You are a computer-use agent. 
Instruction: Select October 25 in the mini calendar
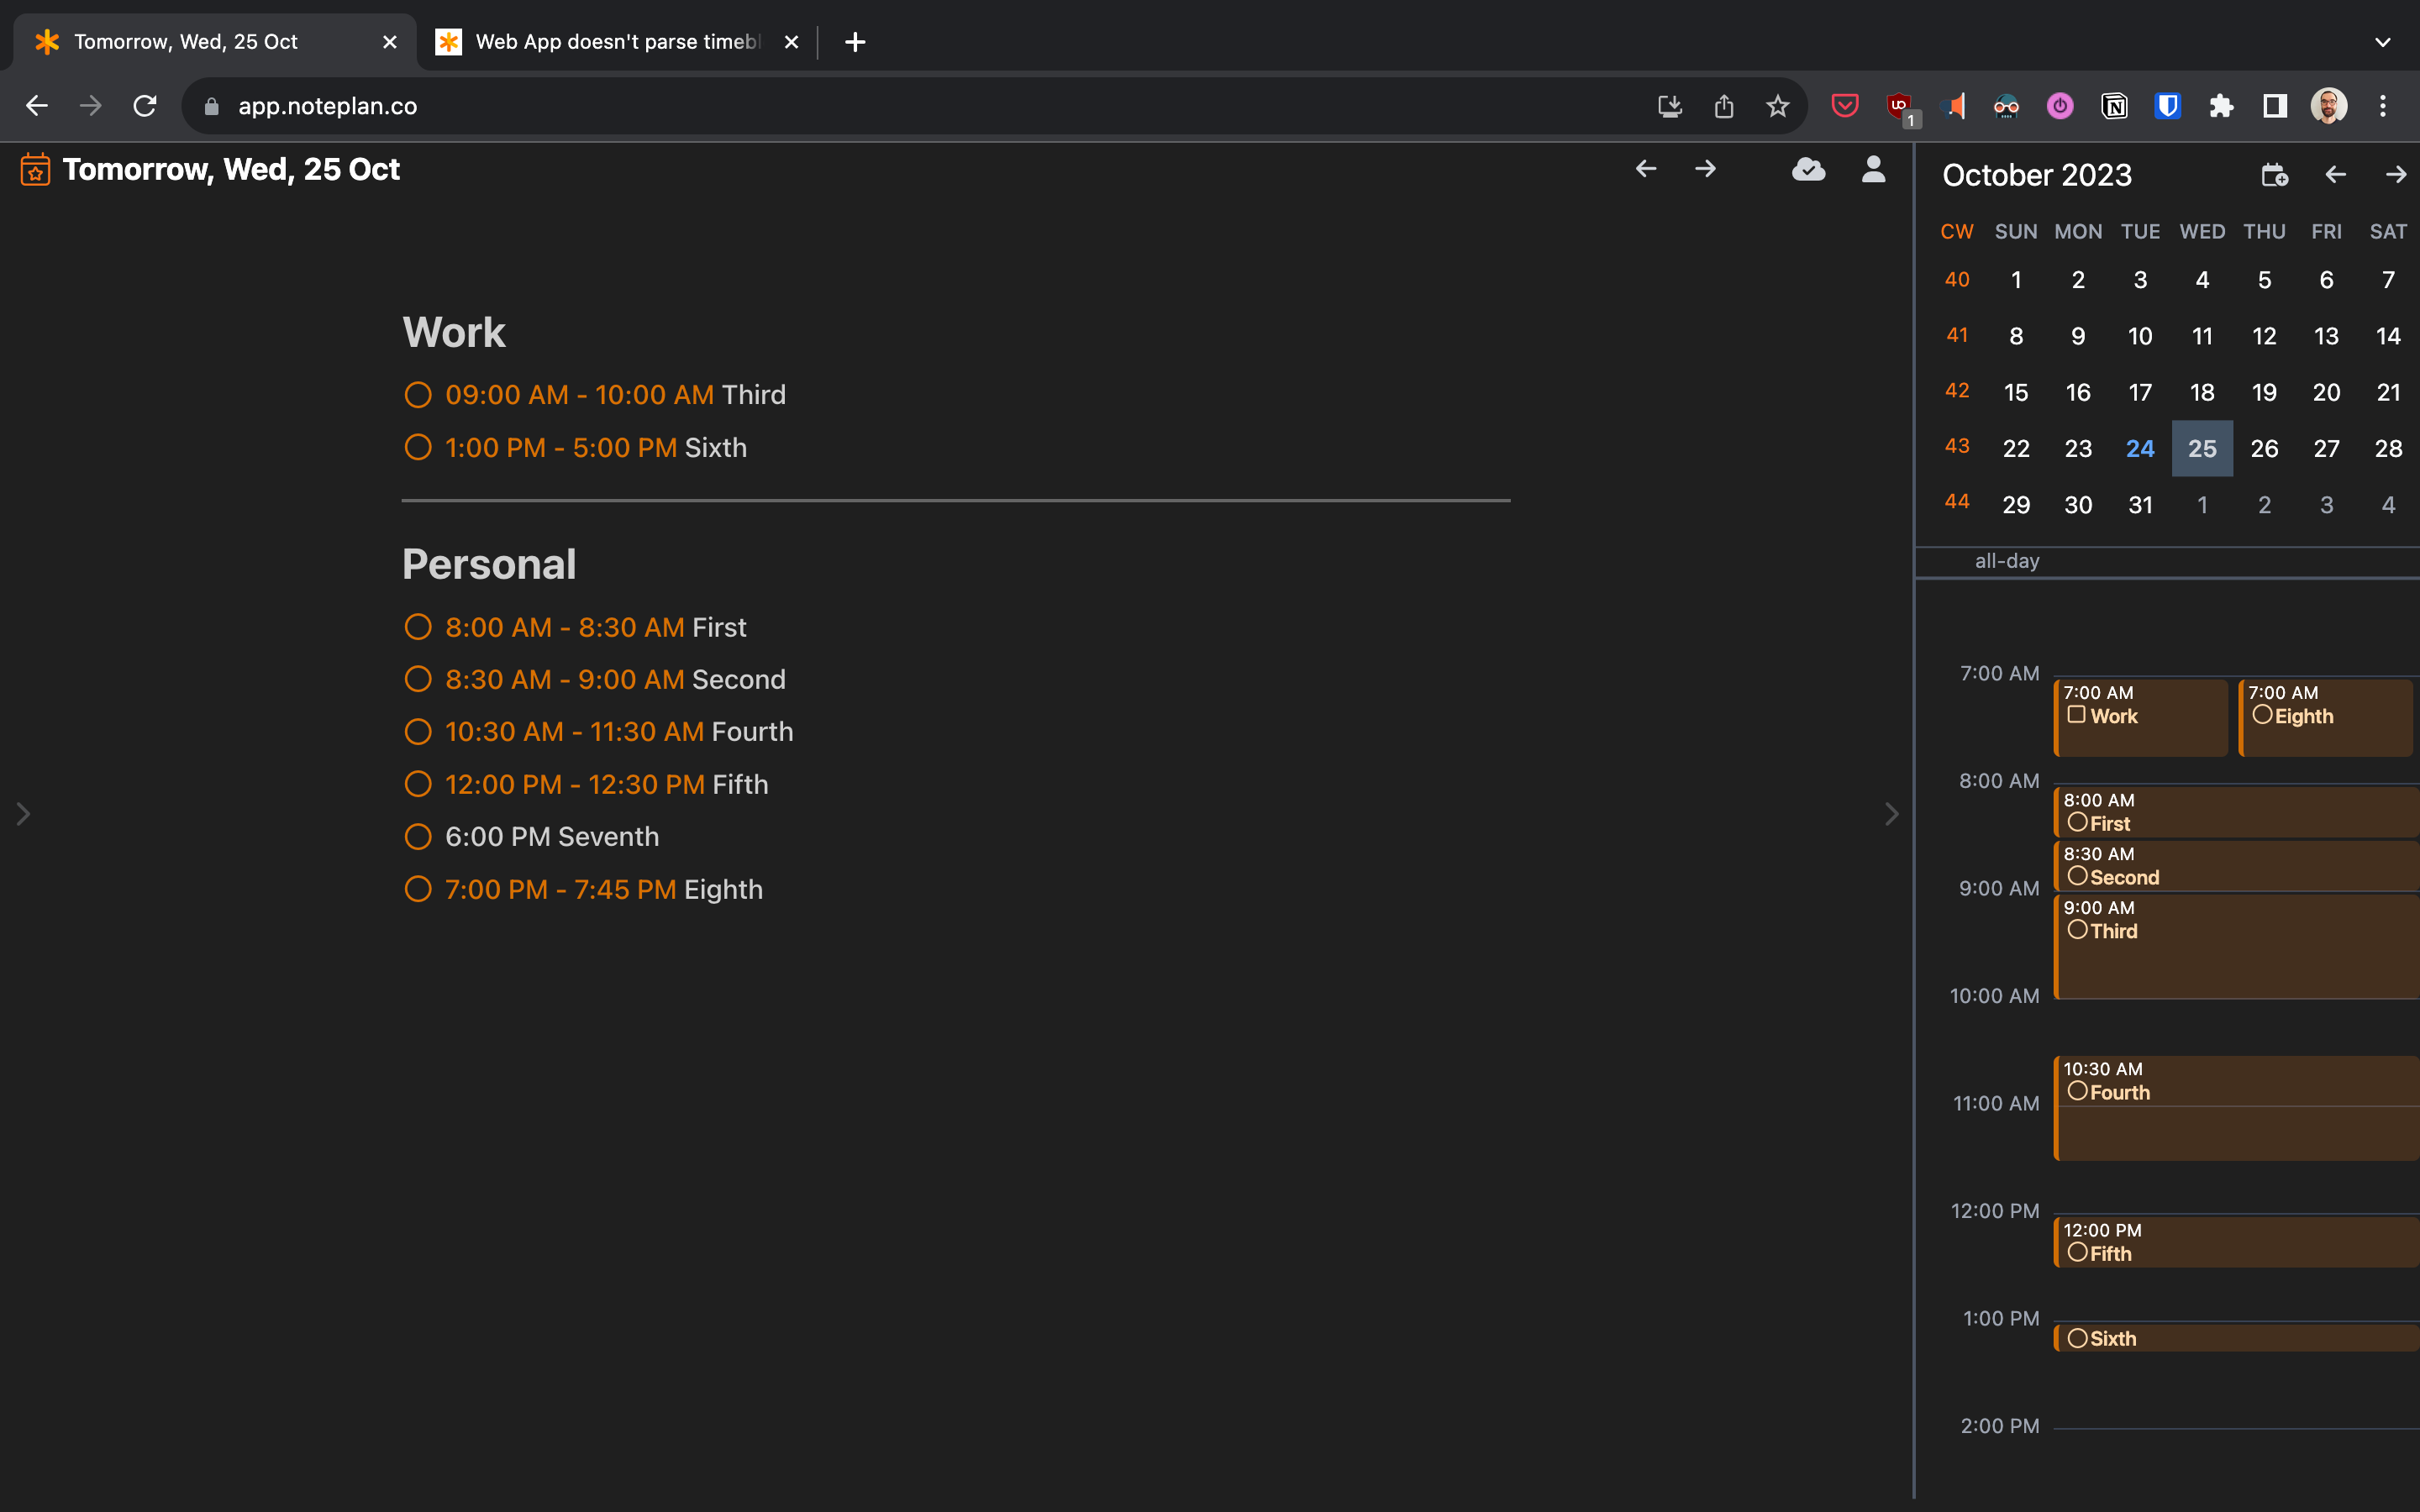pyautogui.click(x=2202, y=449)
